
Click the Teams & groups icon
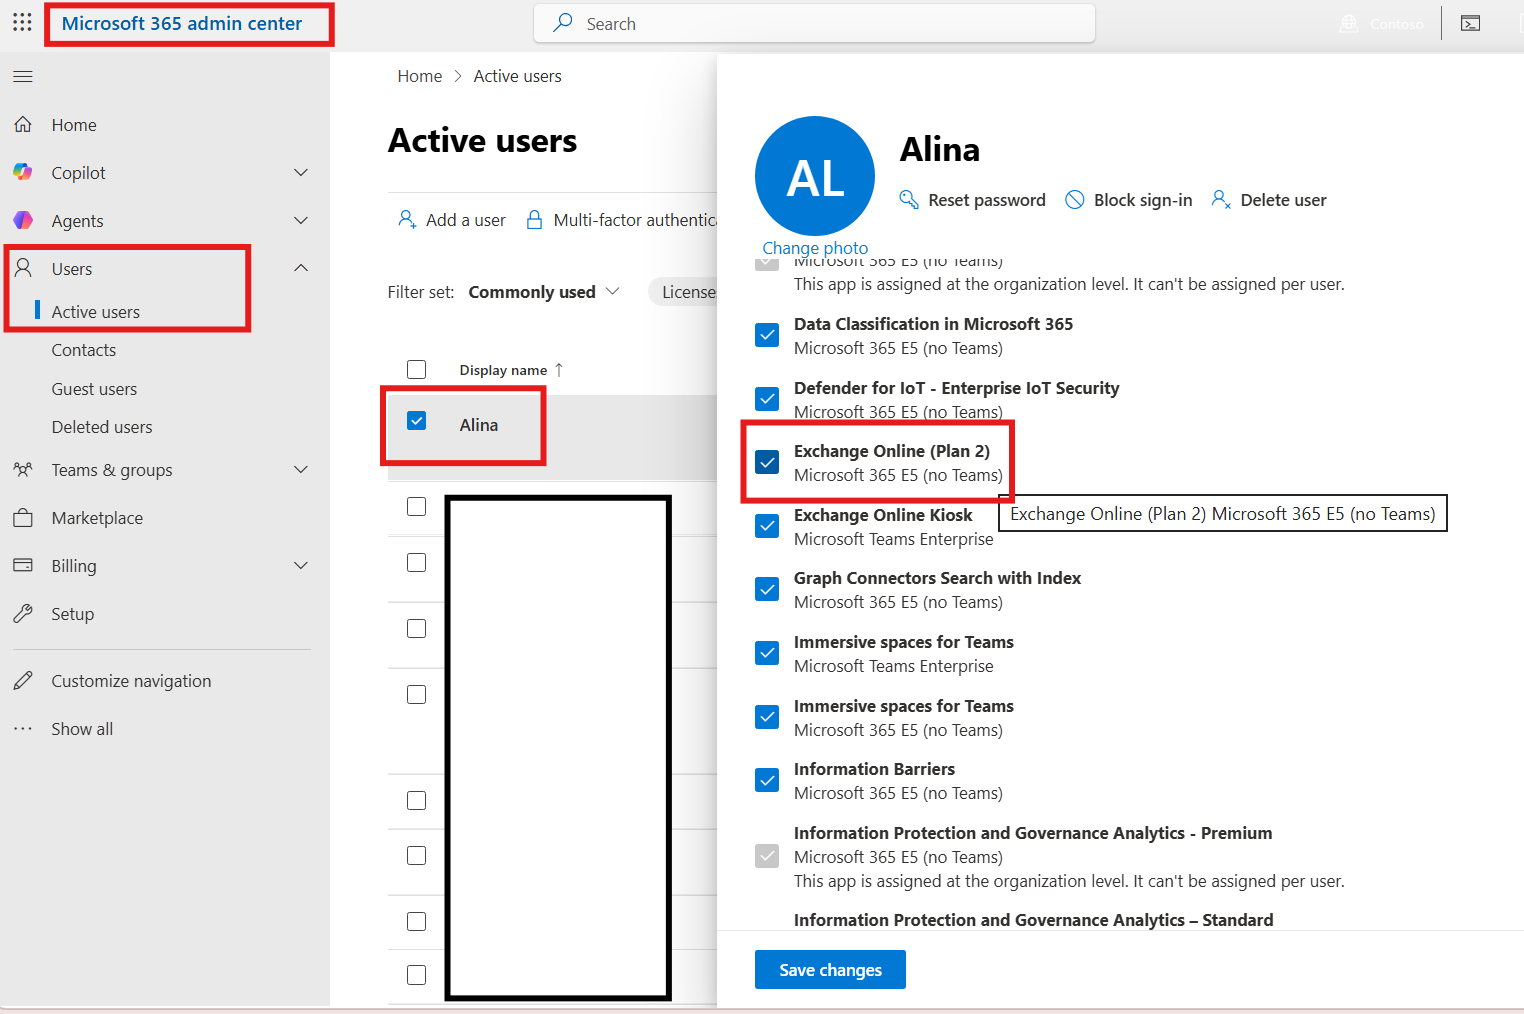tap(23, 469)
